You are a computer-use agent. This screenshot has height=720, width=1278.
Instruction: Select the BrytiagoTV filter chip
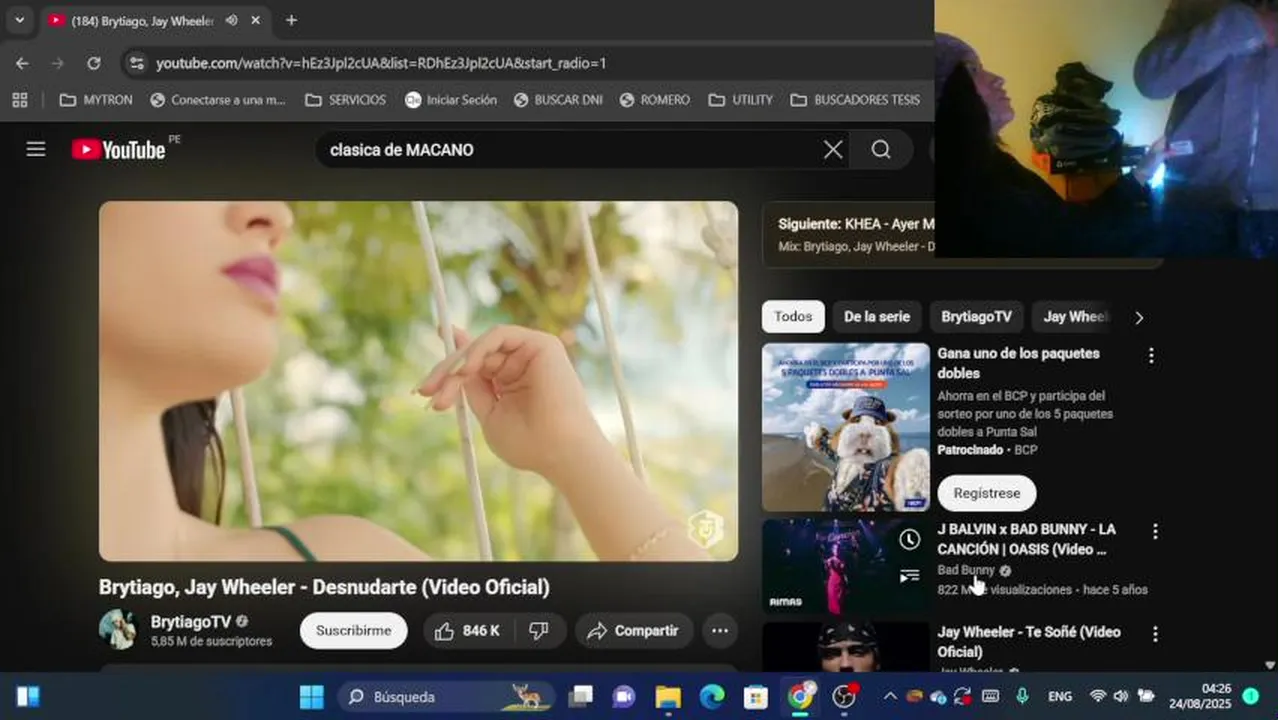(976, 317)
